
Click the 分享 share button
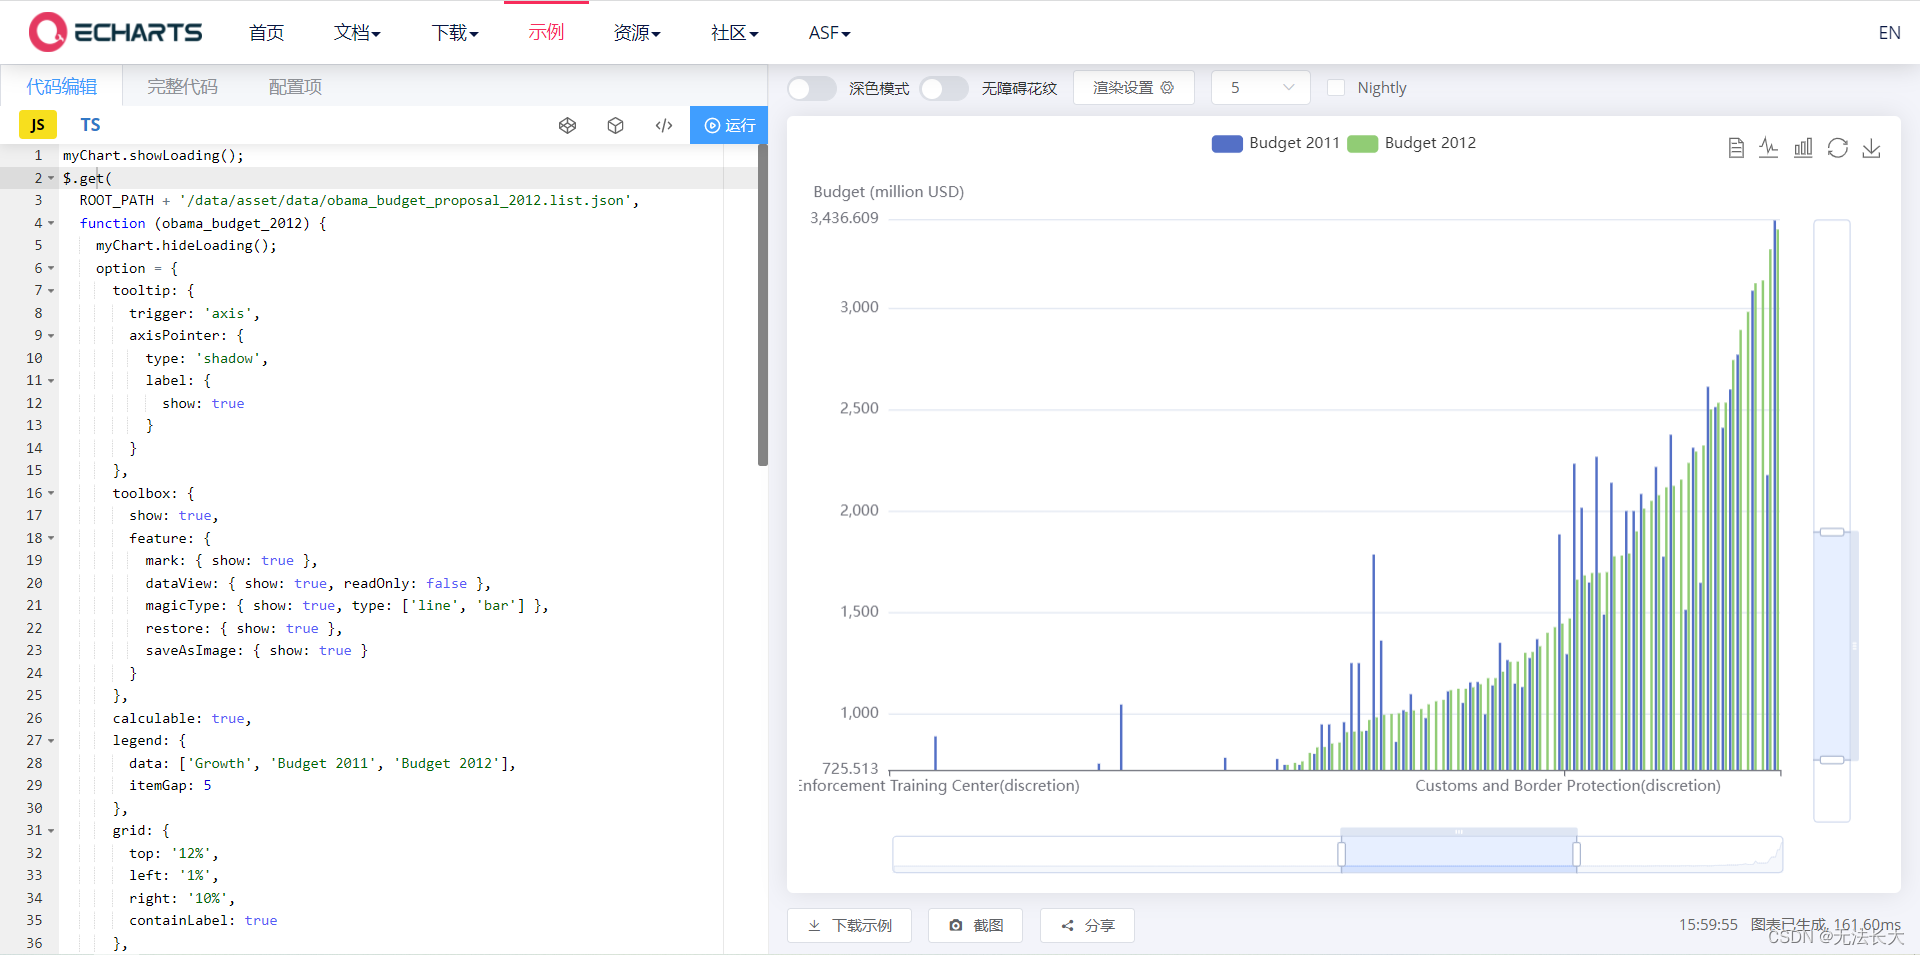click(x=1087, y=925)
